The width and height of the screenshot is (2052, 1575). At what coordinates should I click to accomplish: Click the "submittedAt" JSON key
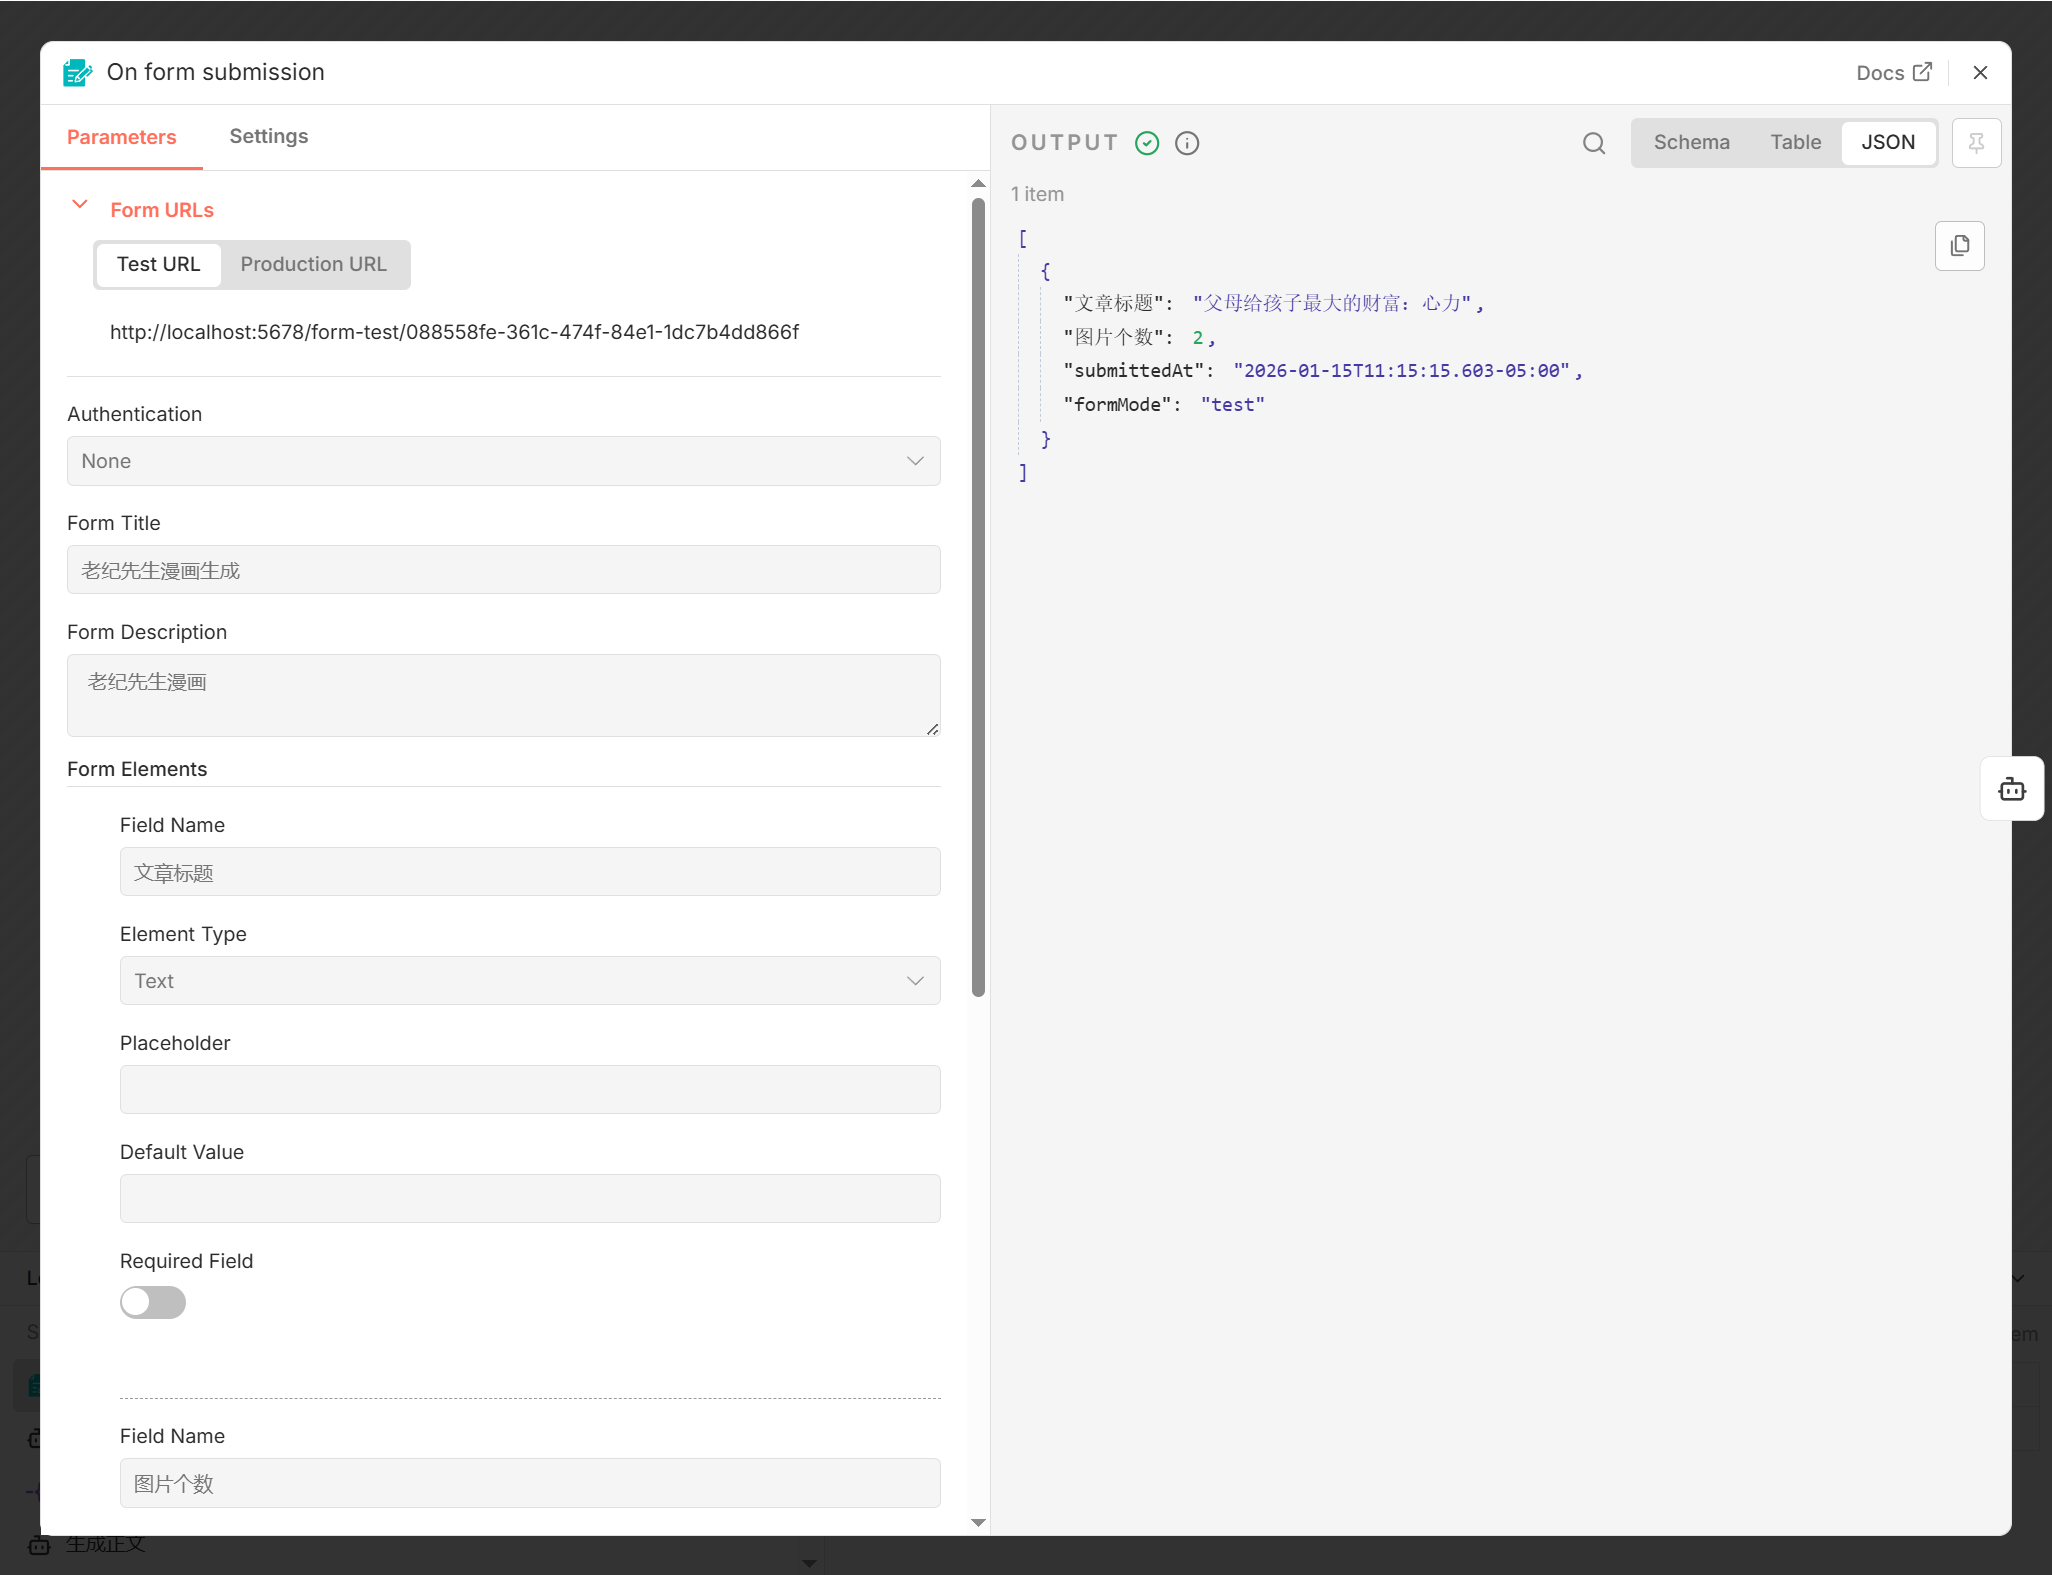(x=1134, y=371)
